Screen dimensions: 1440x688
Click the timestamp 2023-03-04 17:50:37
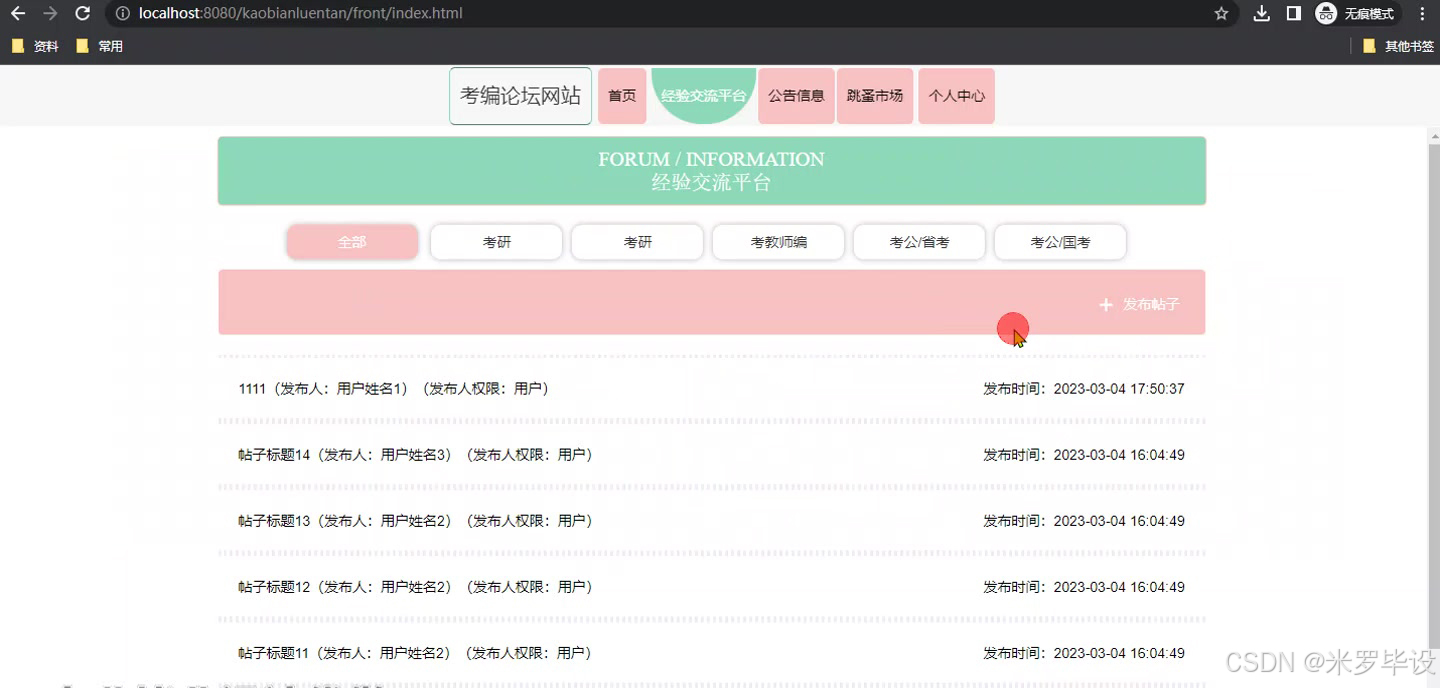(1119, 389)
